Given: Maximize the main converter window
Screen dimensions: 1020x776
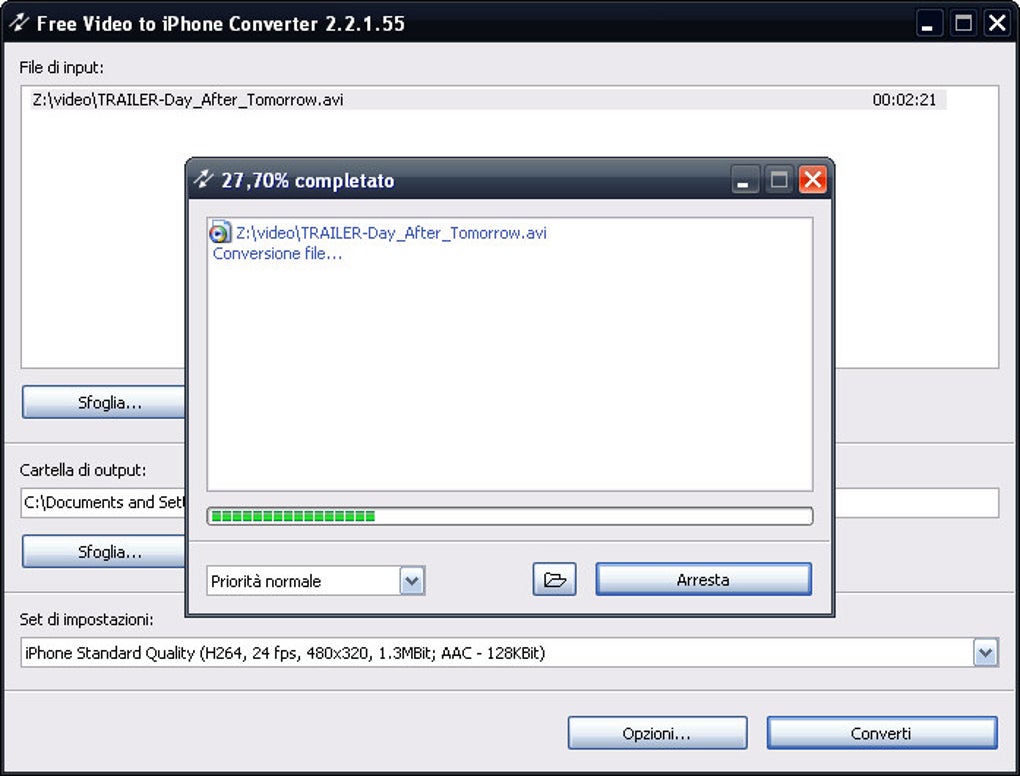Looking at the screenshot, I should (963, 23).
